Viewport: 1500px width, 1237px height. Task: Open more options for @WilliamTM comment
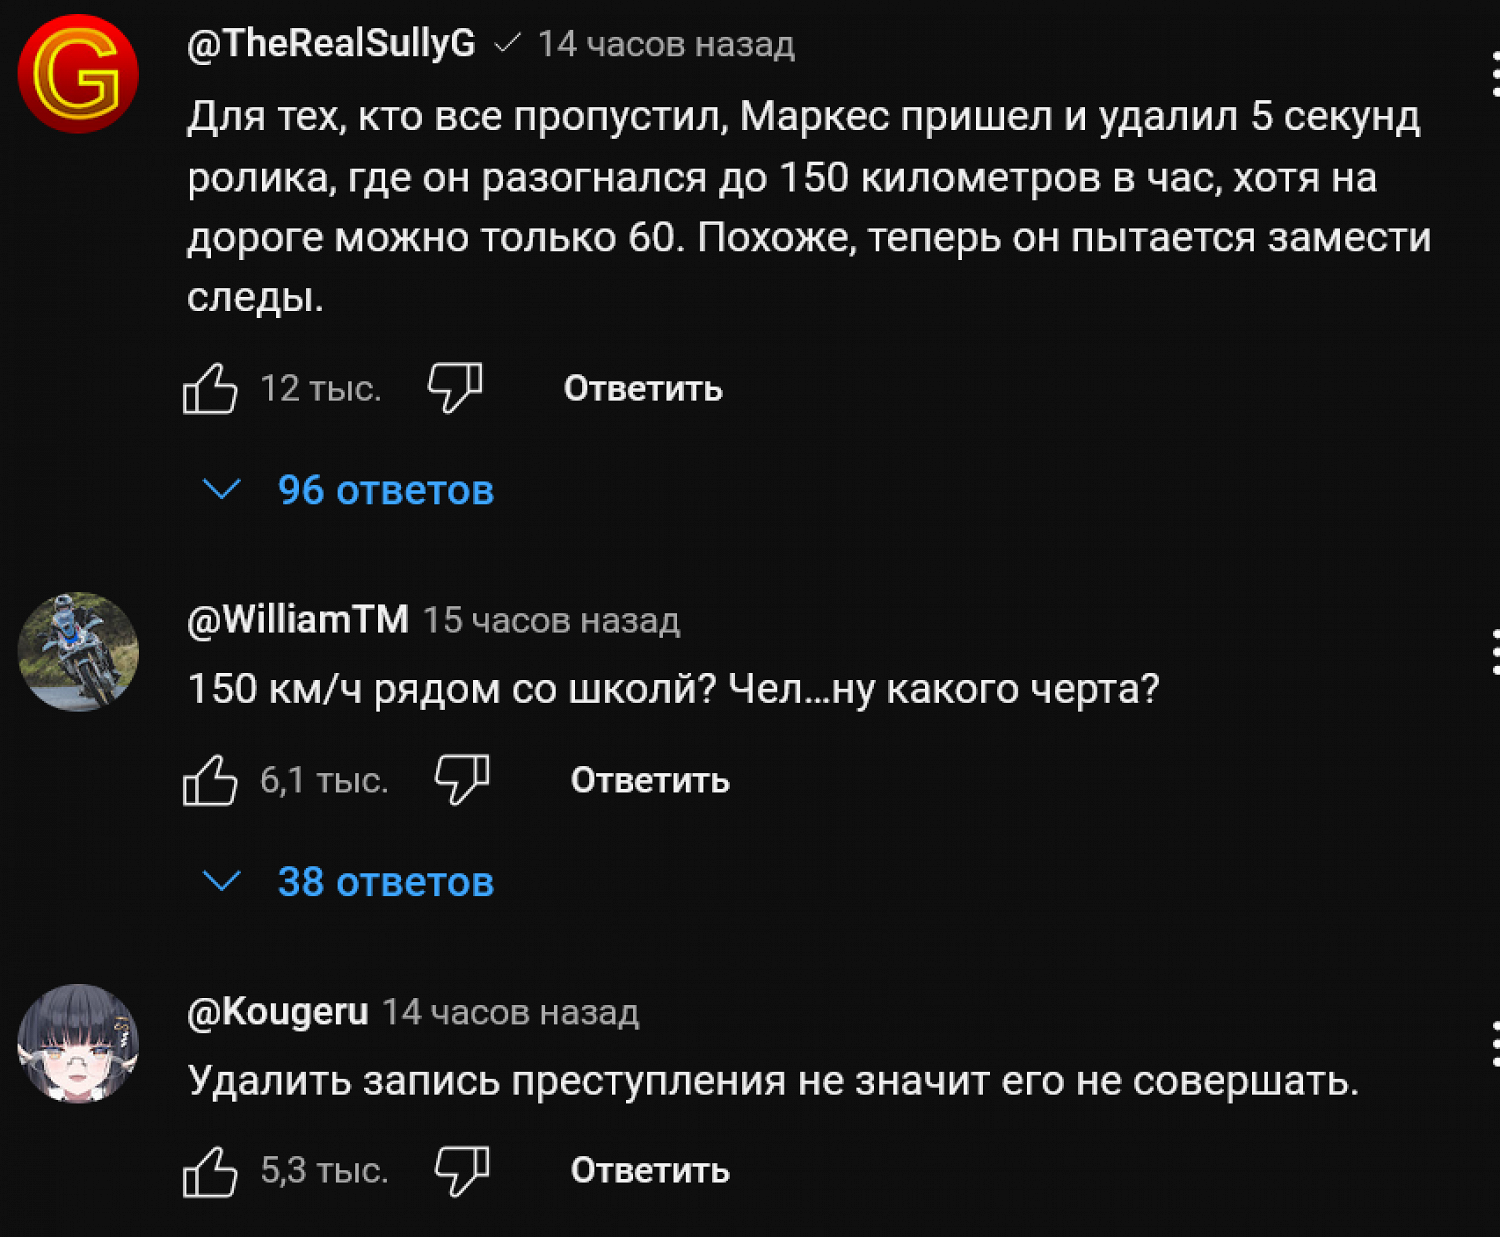pyautogui.click(x=1494, y=652)
